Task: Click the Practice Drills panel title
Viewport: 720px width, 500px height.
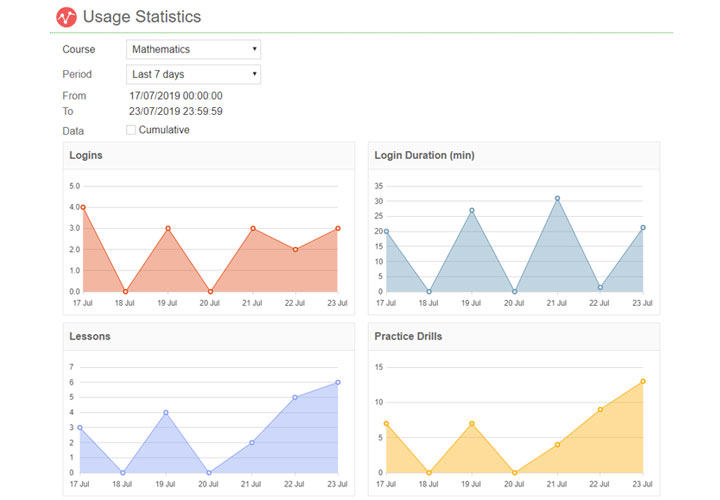Action: (408, 337)
